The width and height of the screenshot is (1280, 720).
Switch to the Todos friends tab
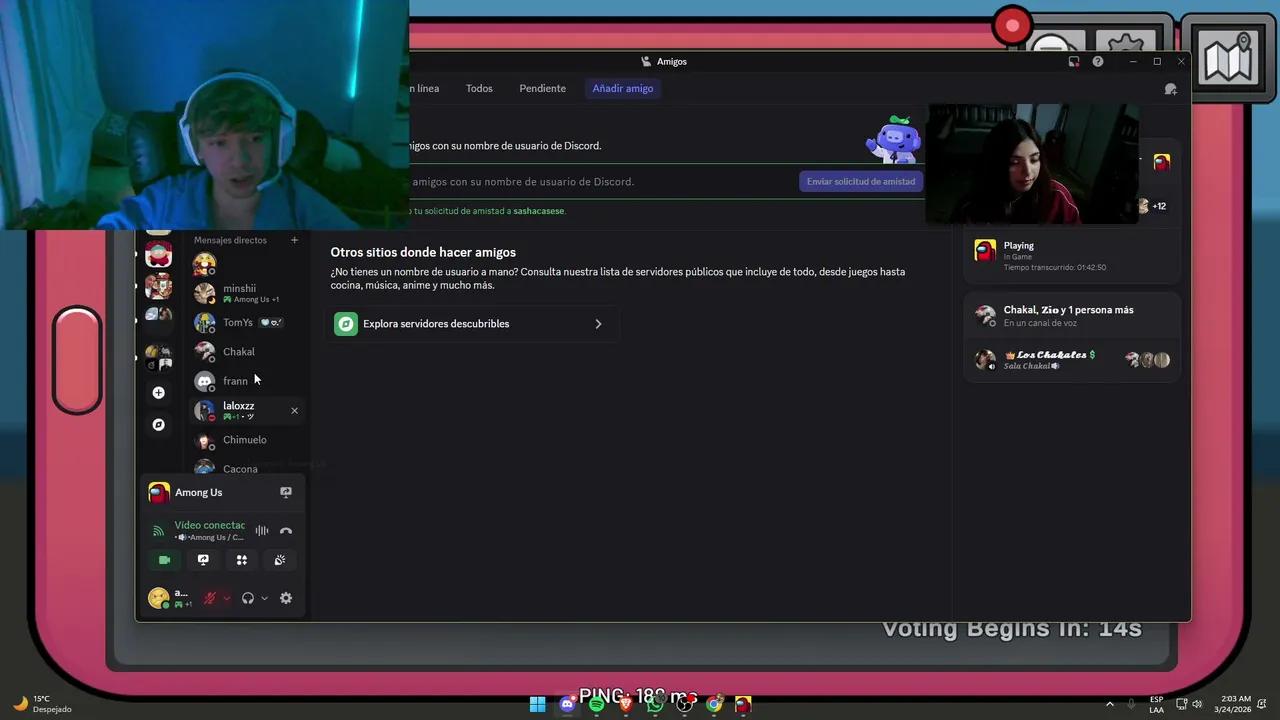479,88
